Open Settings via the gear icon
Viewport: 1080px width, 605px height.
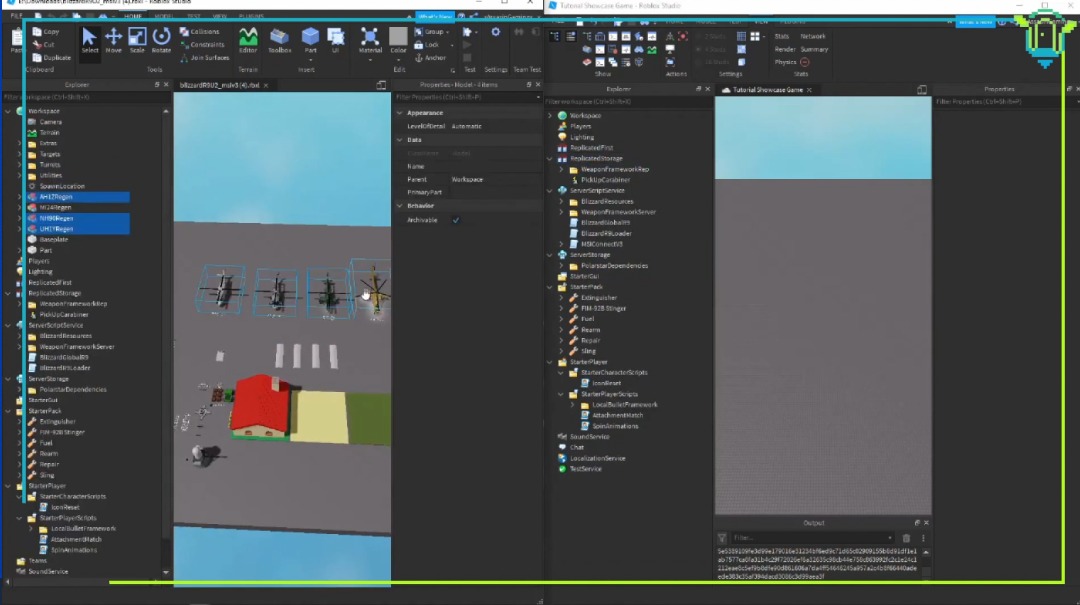pos(495,32)
